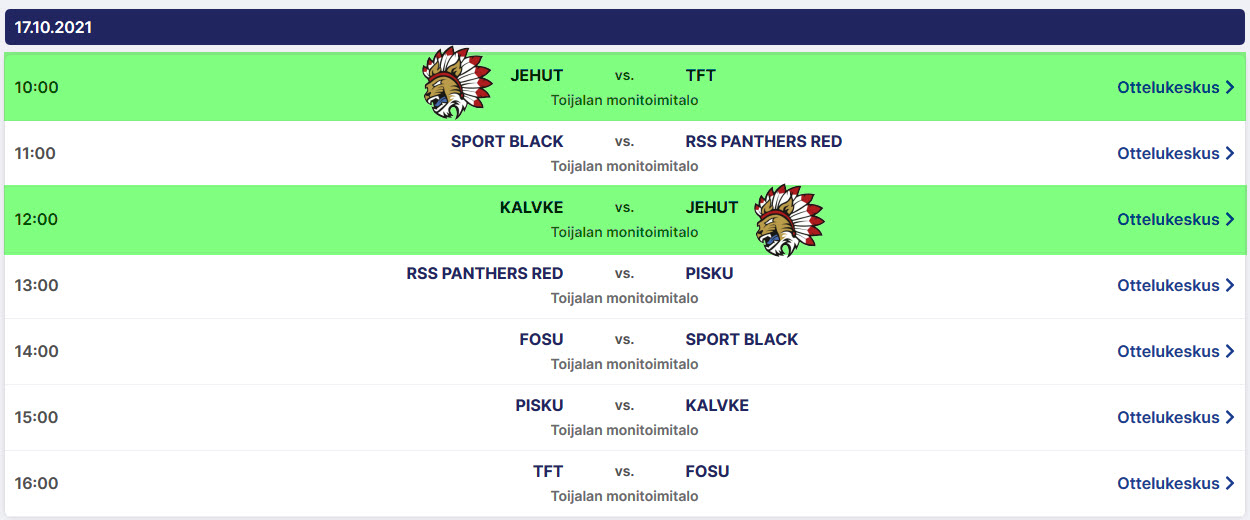Click the chevron arrow for the 13:00 match
1250x520 pixels.
(1230, 285)
